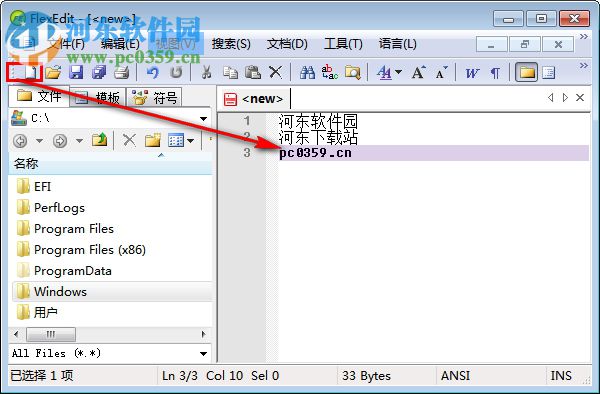Toggle paragraph marks display
This screenshot has width=600, height=394.
point(495,73)
